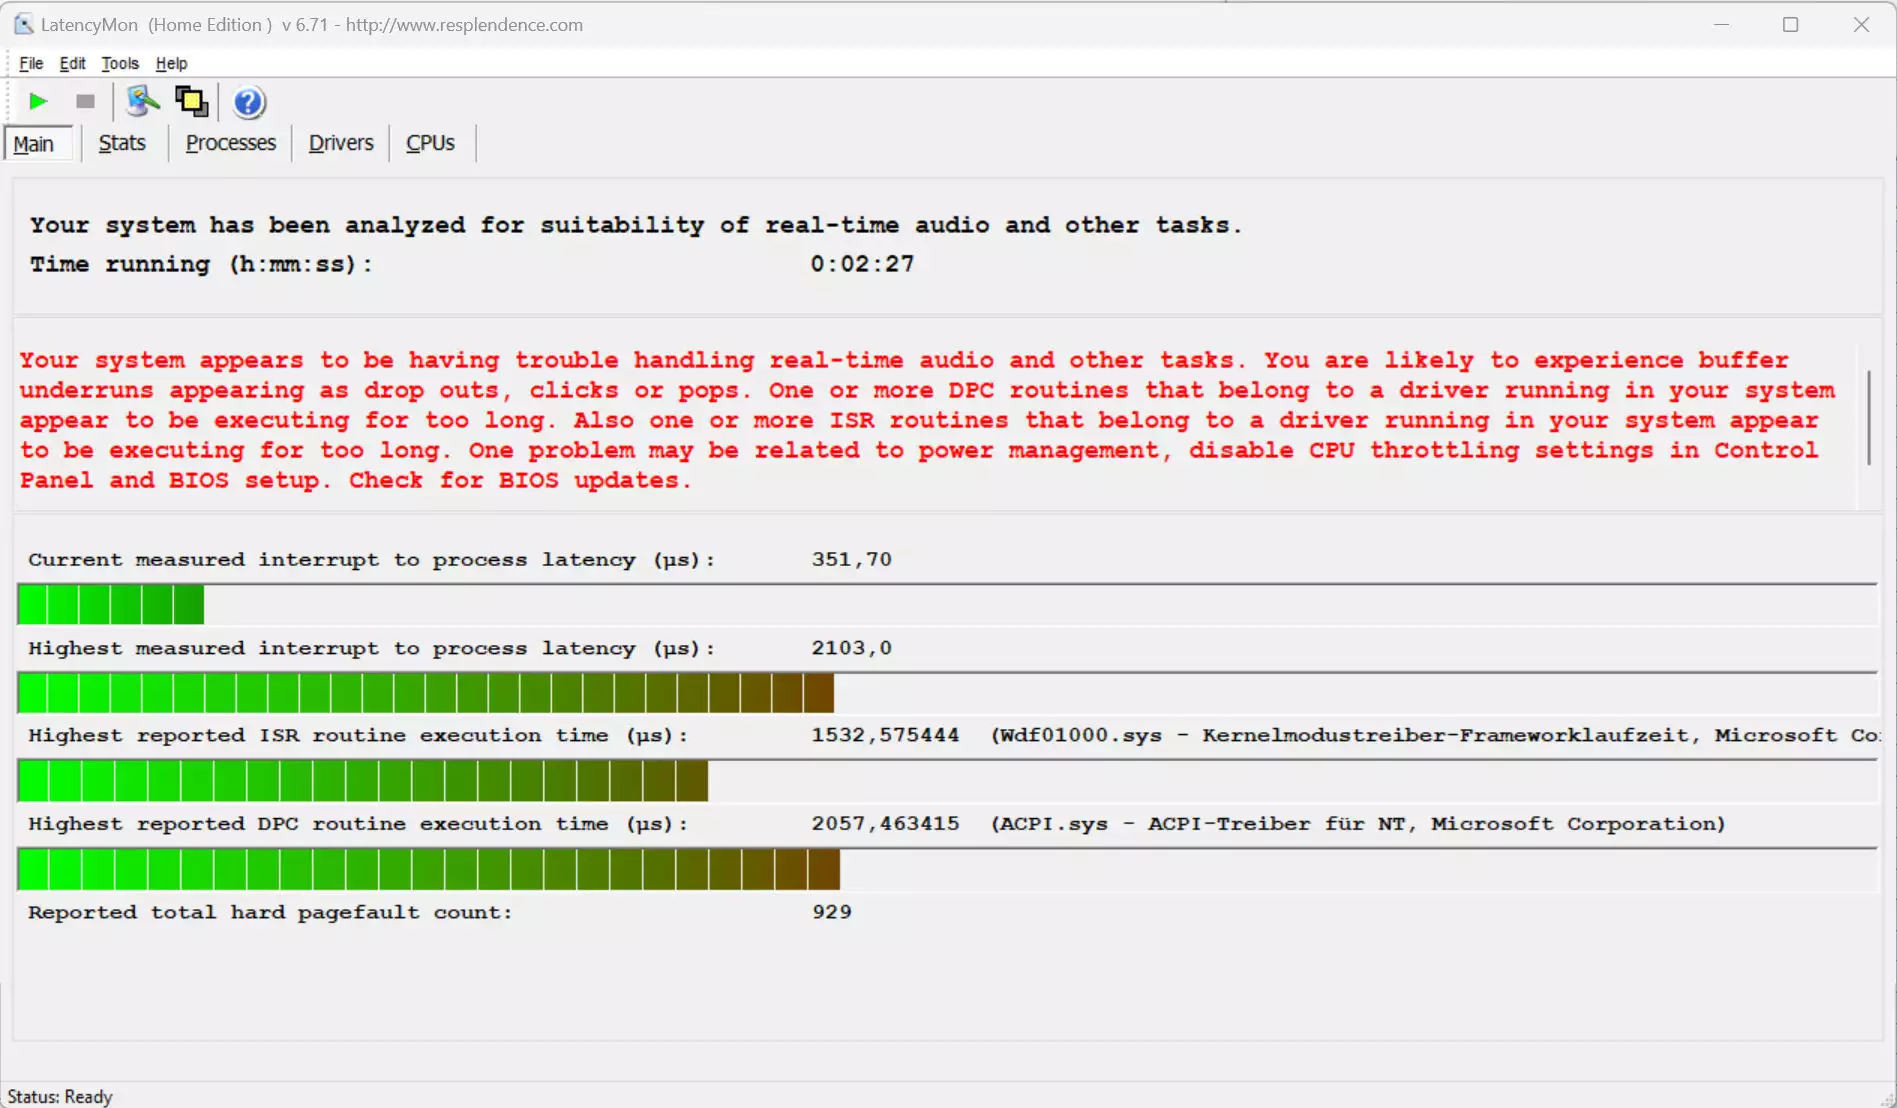Open the File menu
Screen dimensions: 1897x1108
pyautogui.click(x=31, y=63)
